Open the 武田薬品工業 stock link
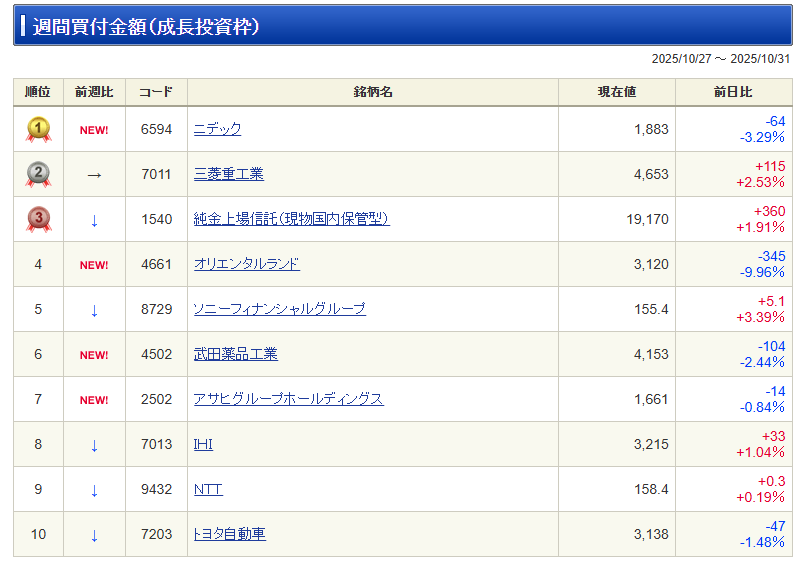Viewport: 810px width, 561px height. [x=236, y=353]
